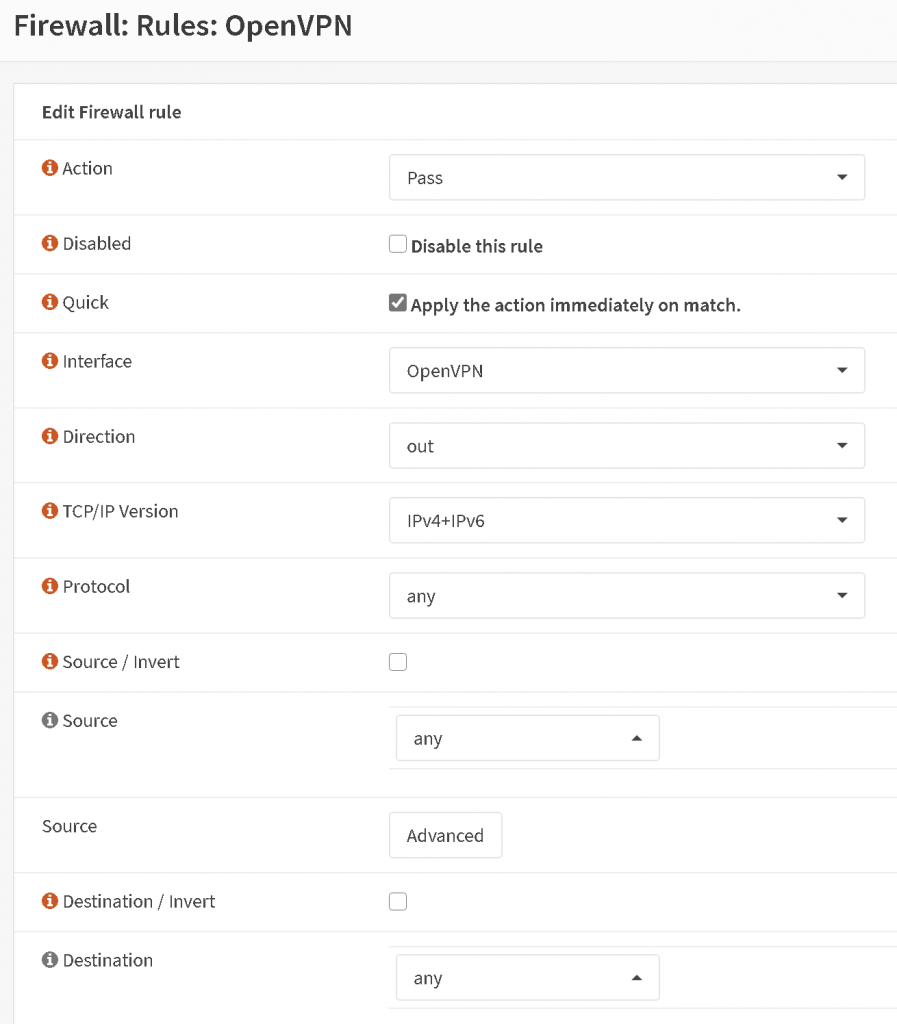Click the info icon next to Source
Viewport: 897px width, 1024px height.
click(48, 720)
